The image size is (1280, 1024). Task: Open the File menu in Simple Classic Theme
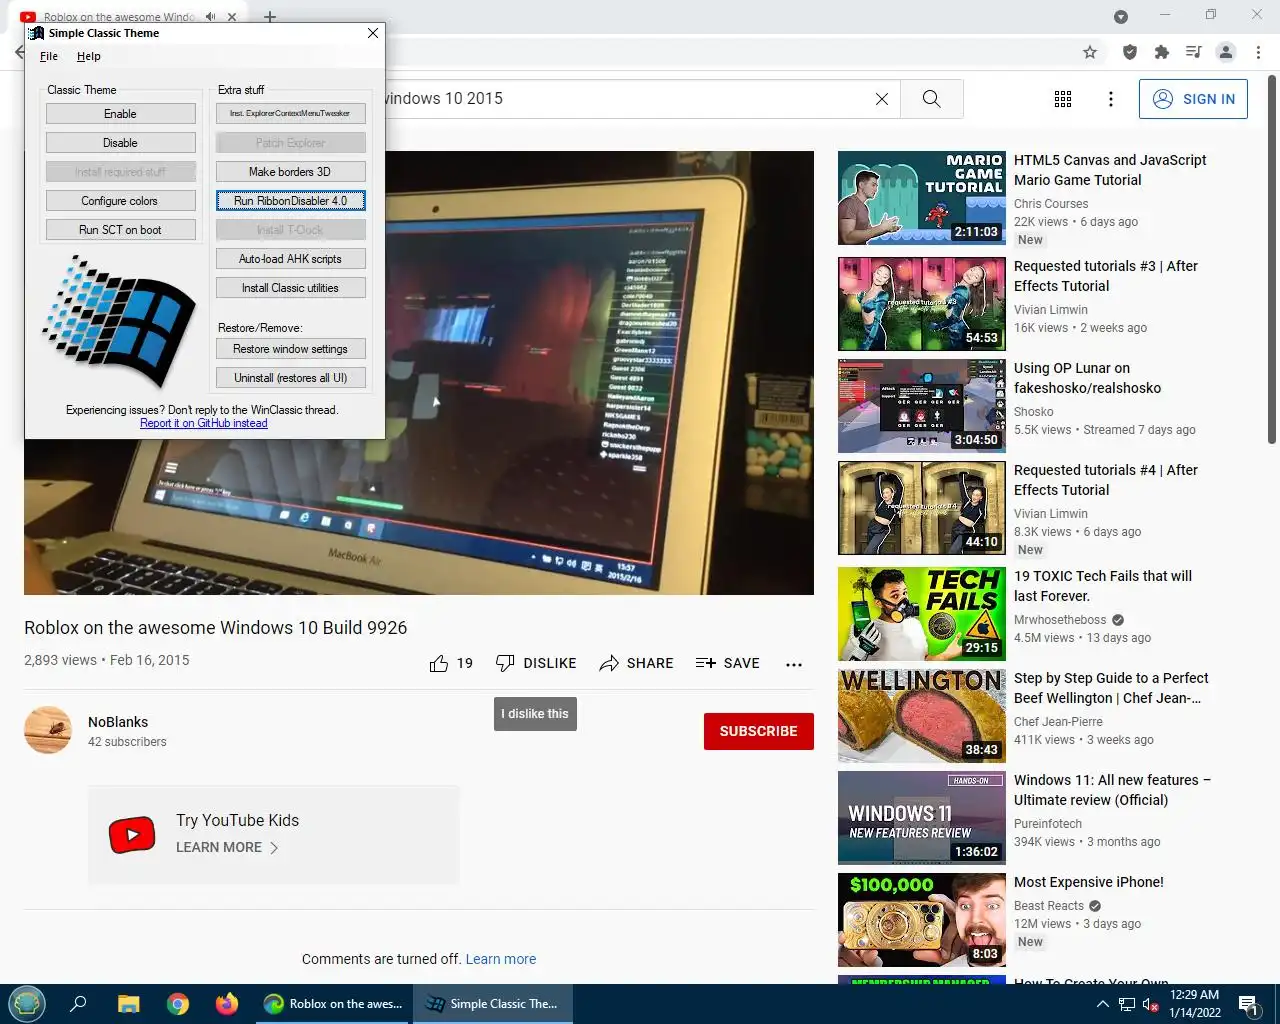tap(49, 56)
